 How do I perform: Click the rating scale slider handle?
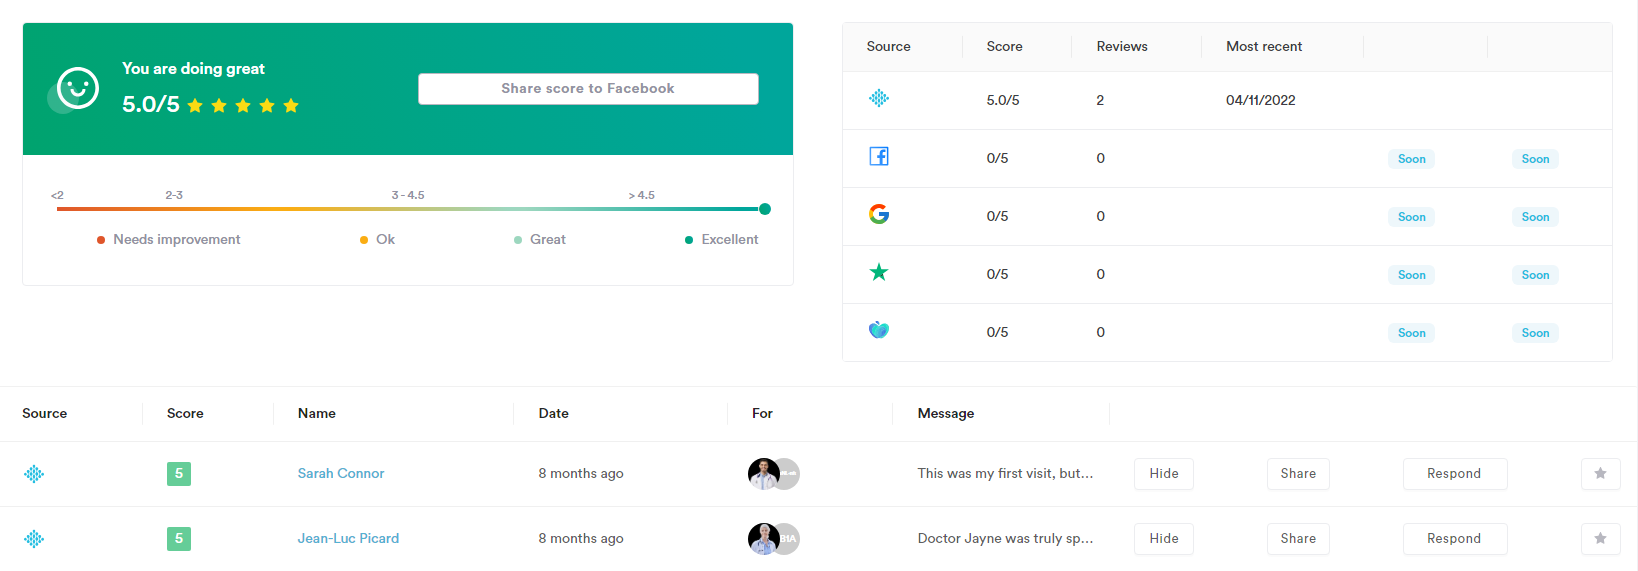tap(765, 209)
